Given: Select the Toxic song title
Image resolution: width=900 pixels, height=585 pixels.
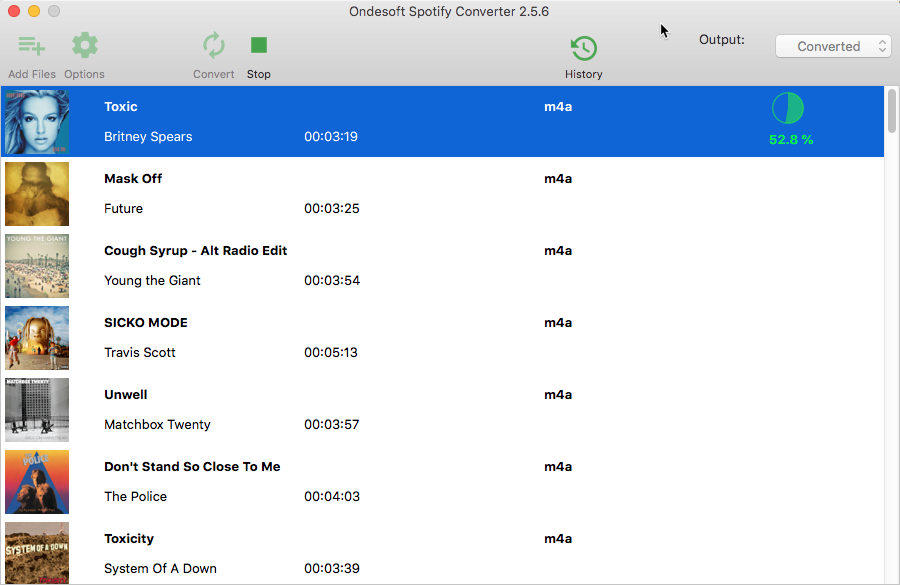Looking at the screenshot, I should pos(121,107).
